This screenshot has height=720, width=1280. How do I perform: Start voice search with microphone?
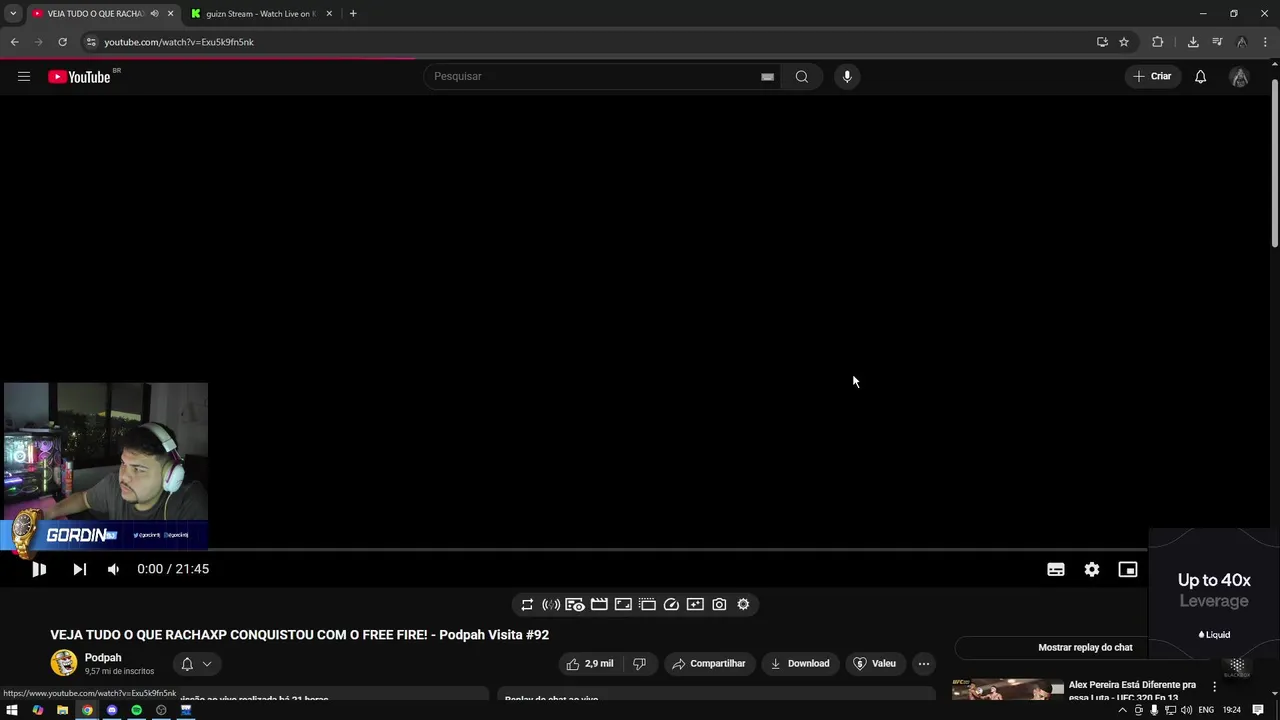(x=847, y=76)
